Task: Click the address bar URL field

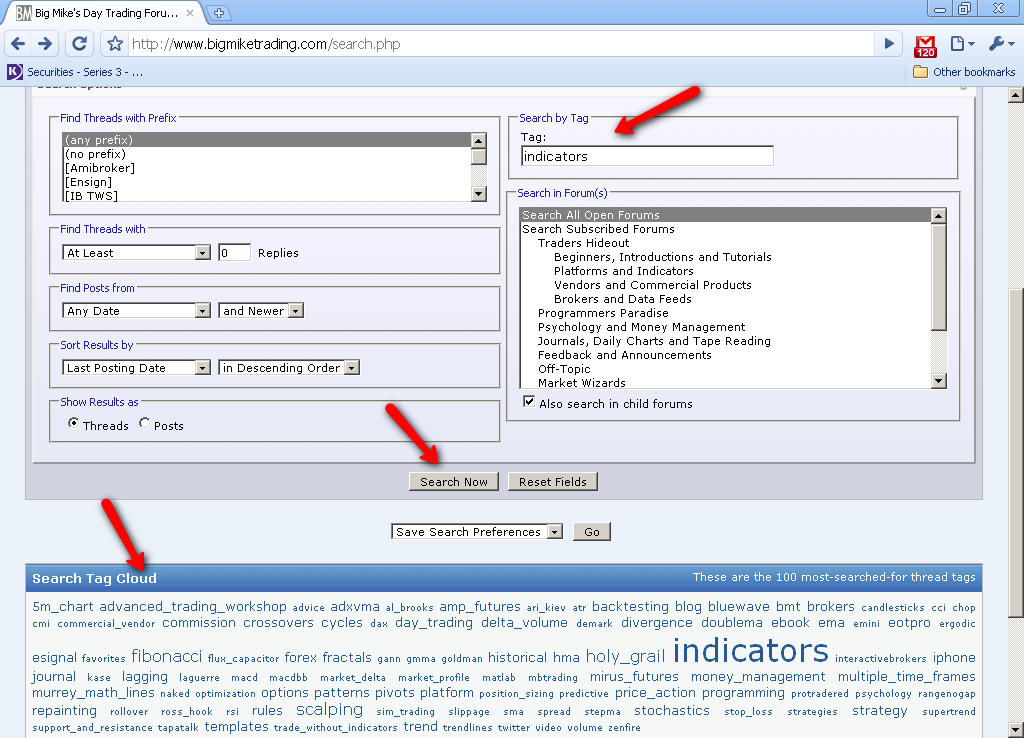Action: pos(500,44)
